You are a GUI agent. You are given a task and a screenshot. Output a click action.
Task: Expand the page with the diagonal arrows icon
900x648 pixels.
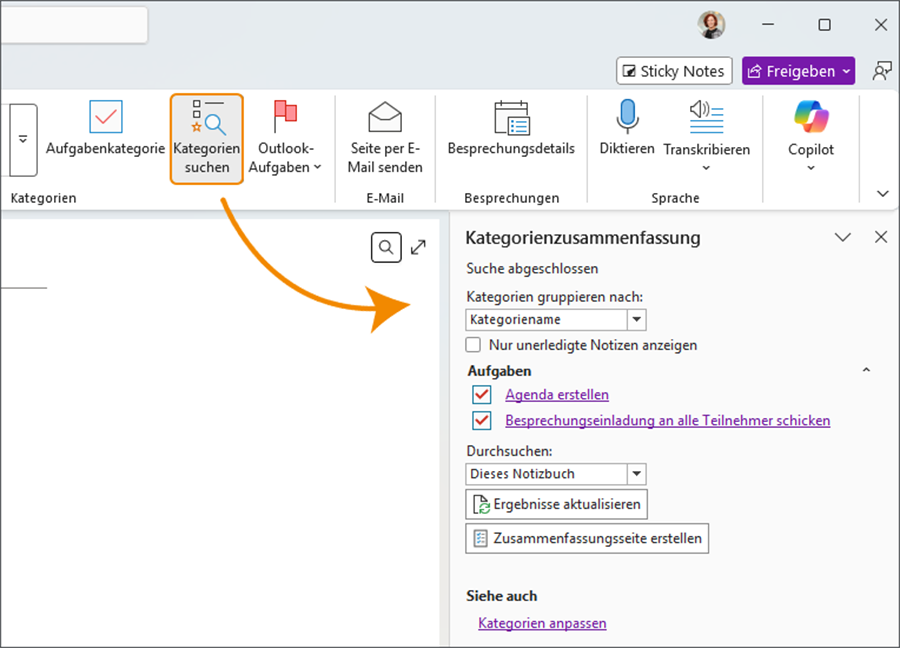point(419,247)
